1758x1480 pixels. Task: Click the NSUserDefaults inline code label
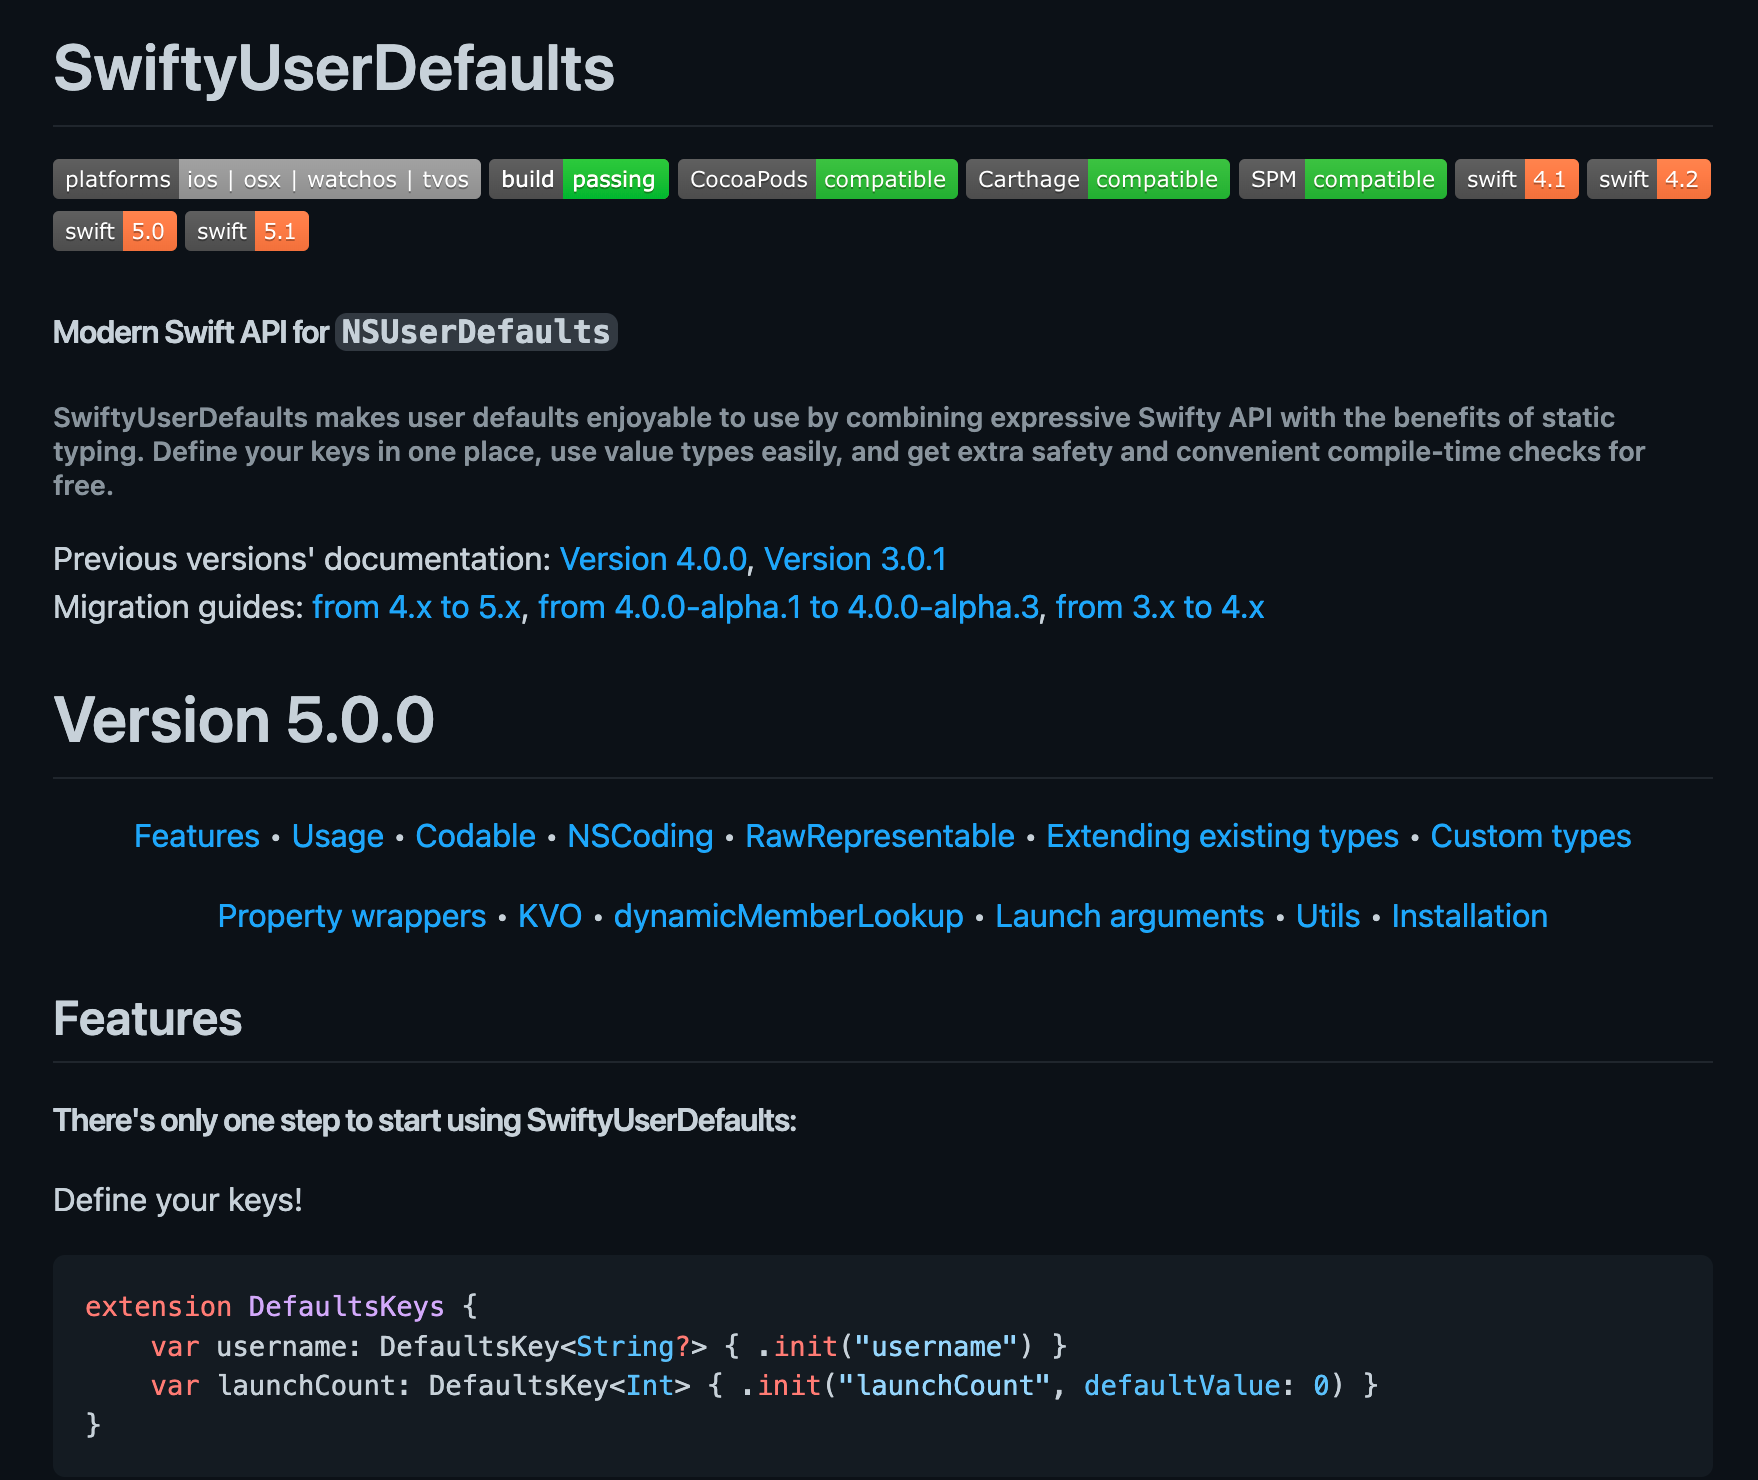tap(476, 332)
